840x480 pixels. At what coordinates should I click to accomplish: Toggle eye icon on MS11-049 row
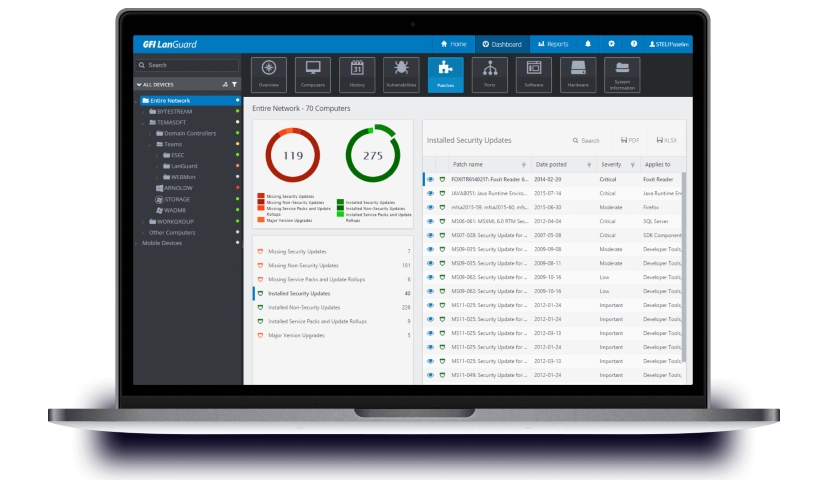click(x=430, y=375)
